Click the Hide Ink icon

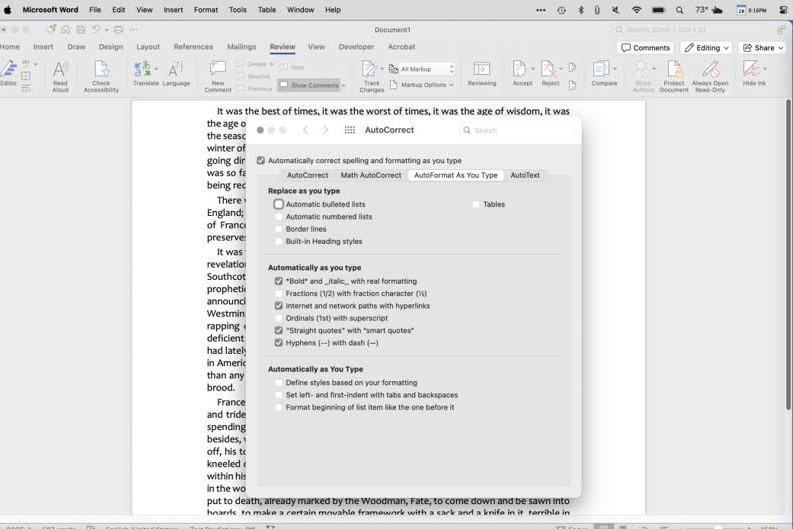click(x=751, y=68)
